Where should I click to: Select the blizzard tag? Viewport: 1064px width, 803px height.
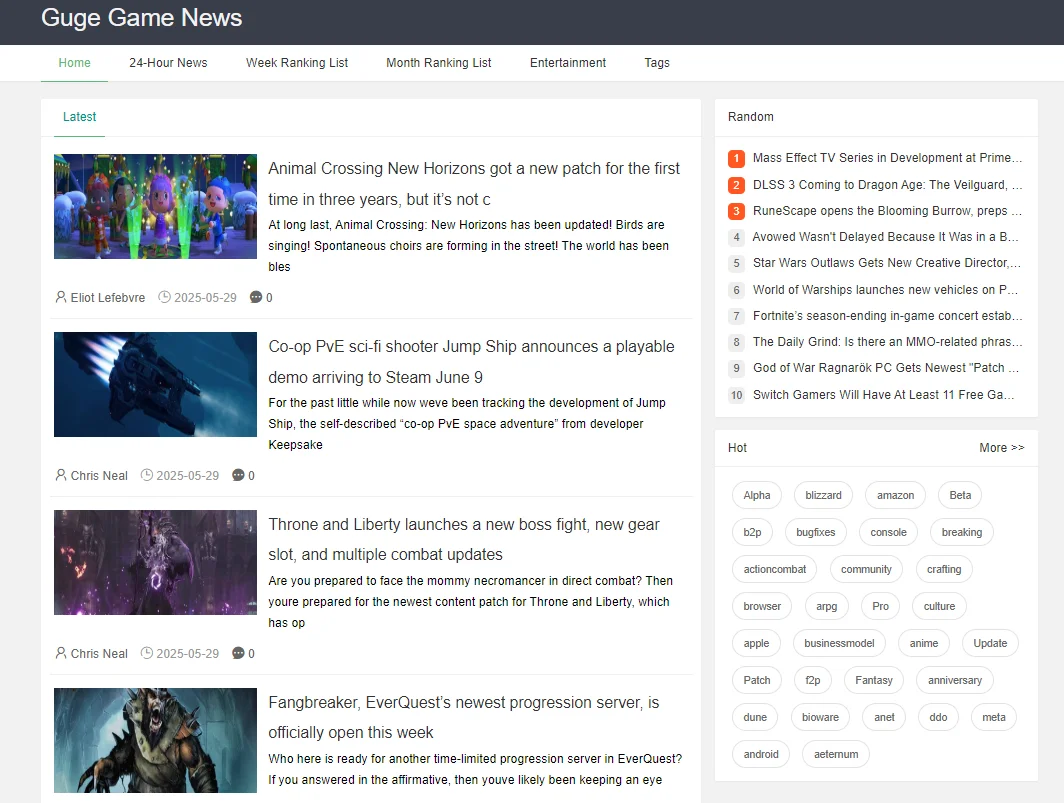823,495
